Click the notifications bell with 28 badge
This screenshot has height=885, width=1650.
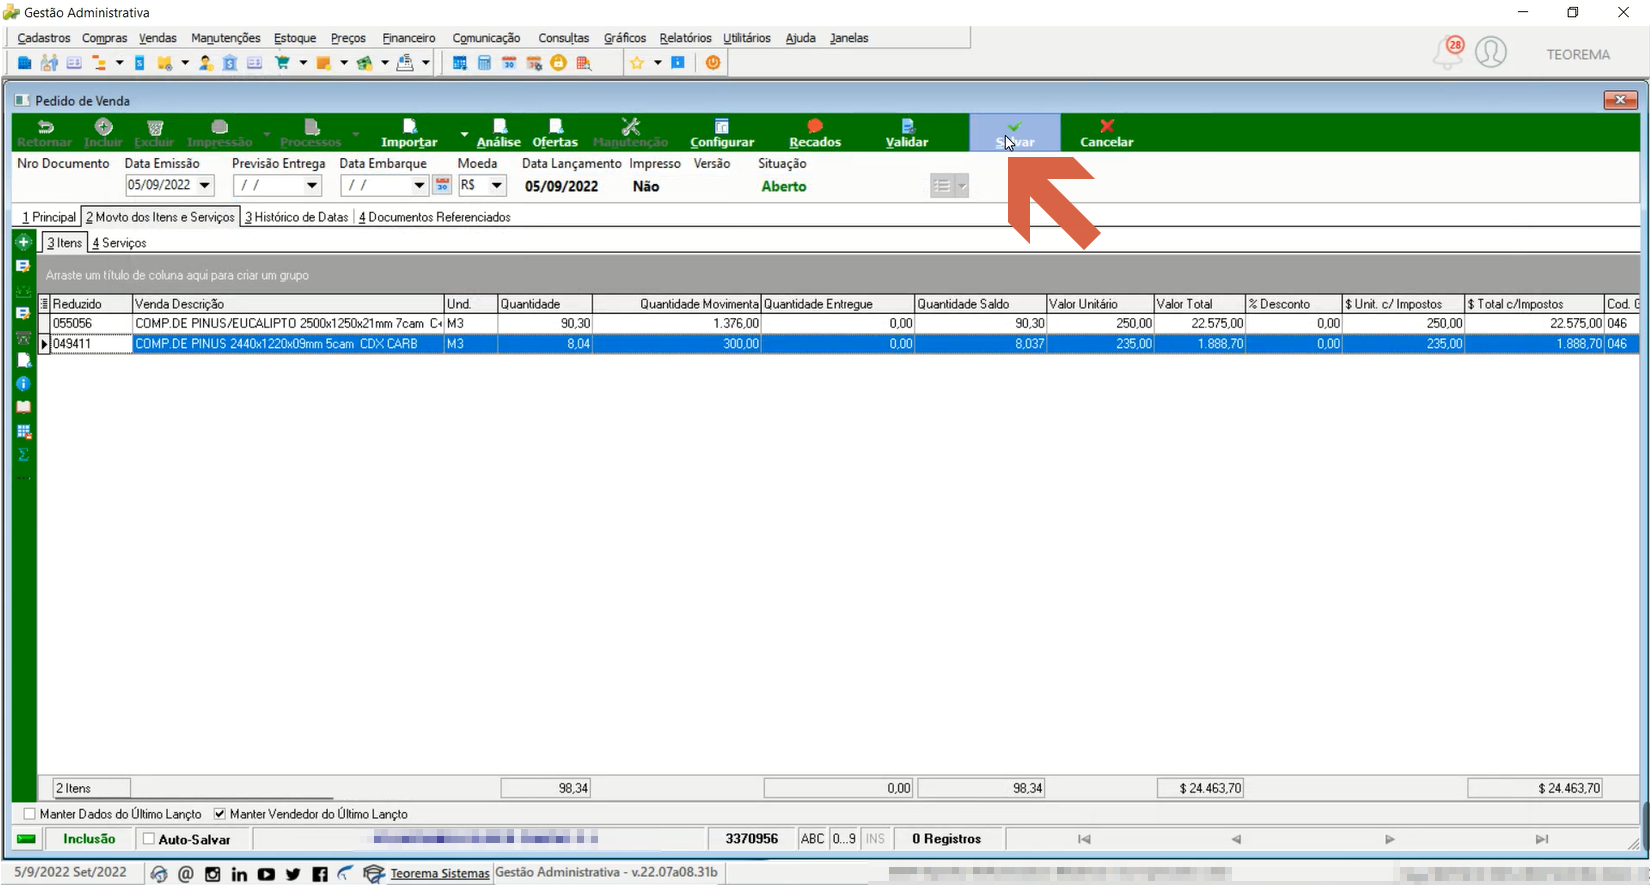coord(1448,52)
